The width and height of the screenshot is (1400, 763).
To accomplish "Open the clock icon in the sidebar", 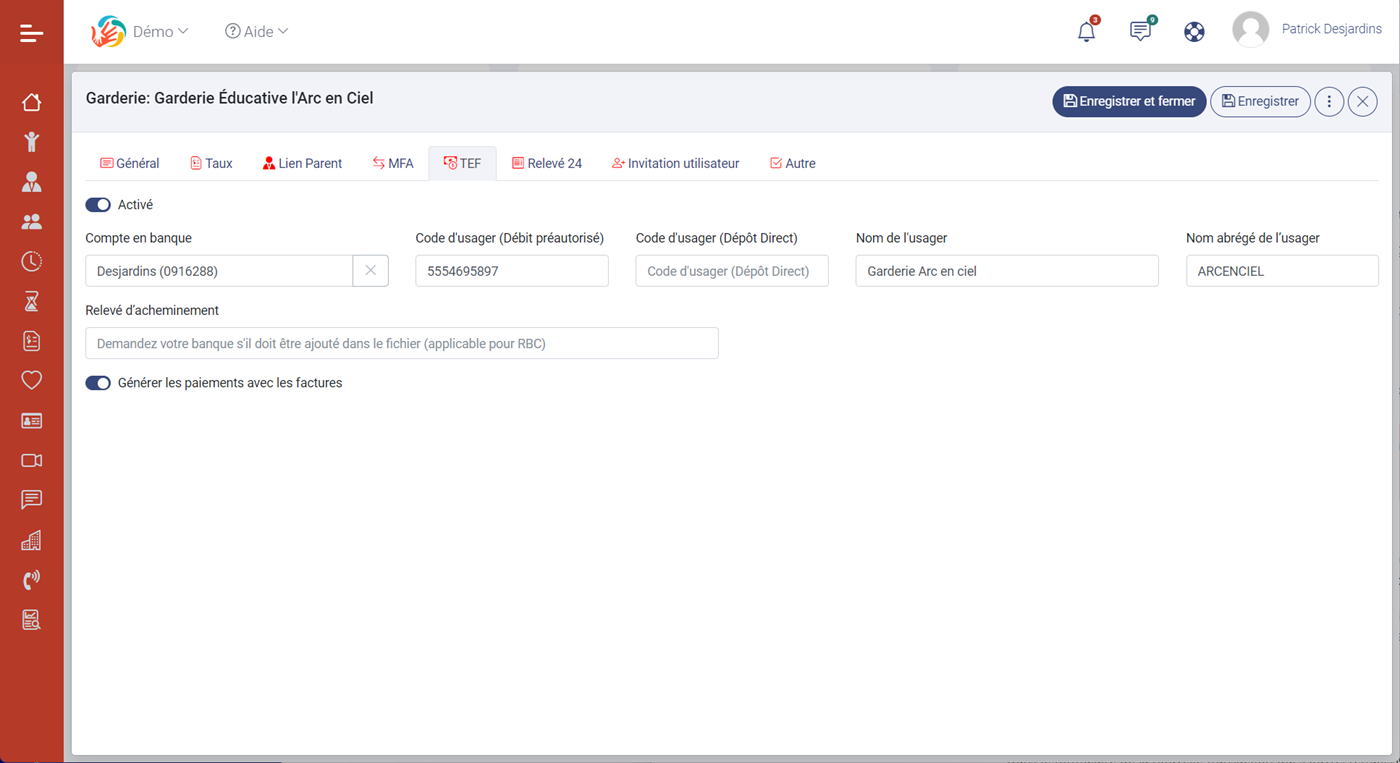I will (x=31, y=261).
